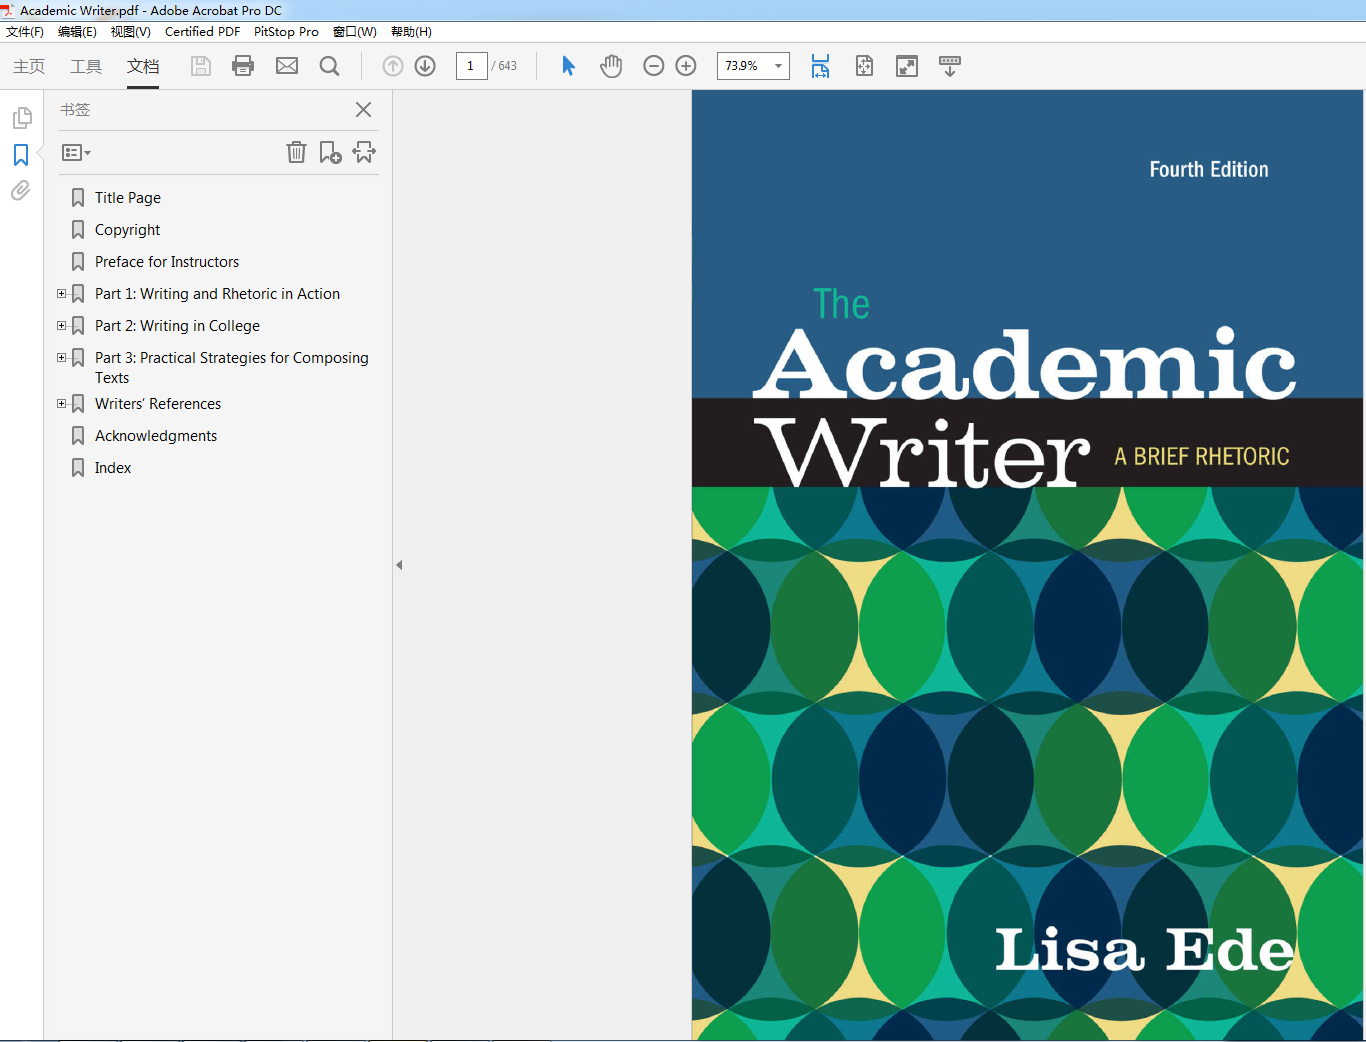Open 视图(V) menu
The width and height of the screenshot is (1366, 1042).
click(x=131, y=32)
